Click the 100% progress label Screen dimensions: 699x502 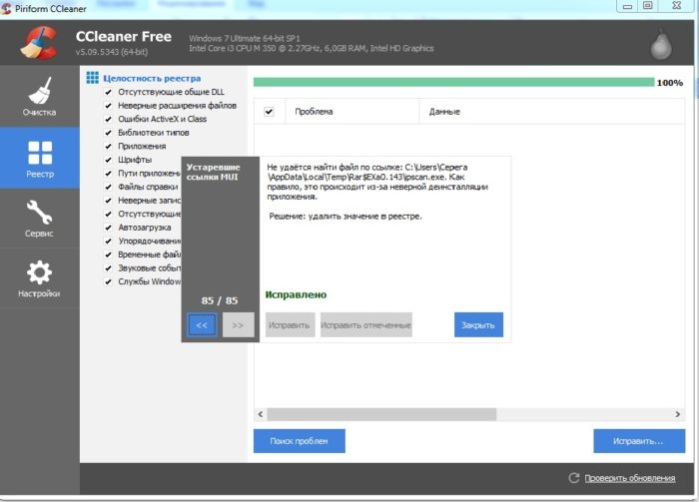pos(670,82)
